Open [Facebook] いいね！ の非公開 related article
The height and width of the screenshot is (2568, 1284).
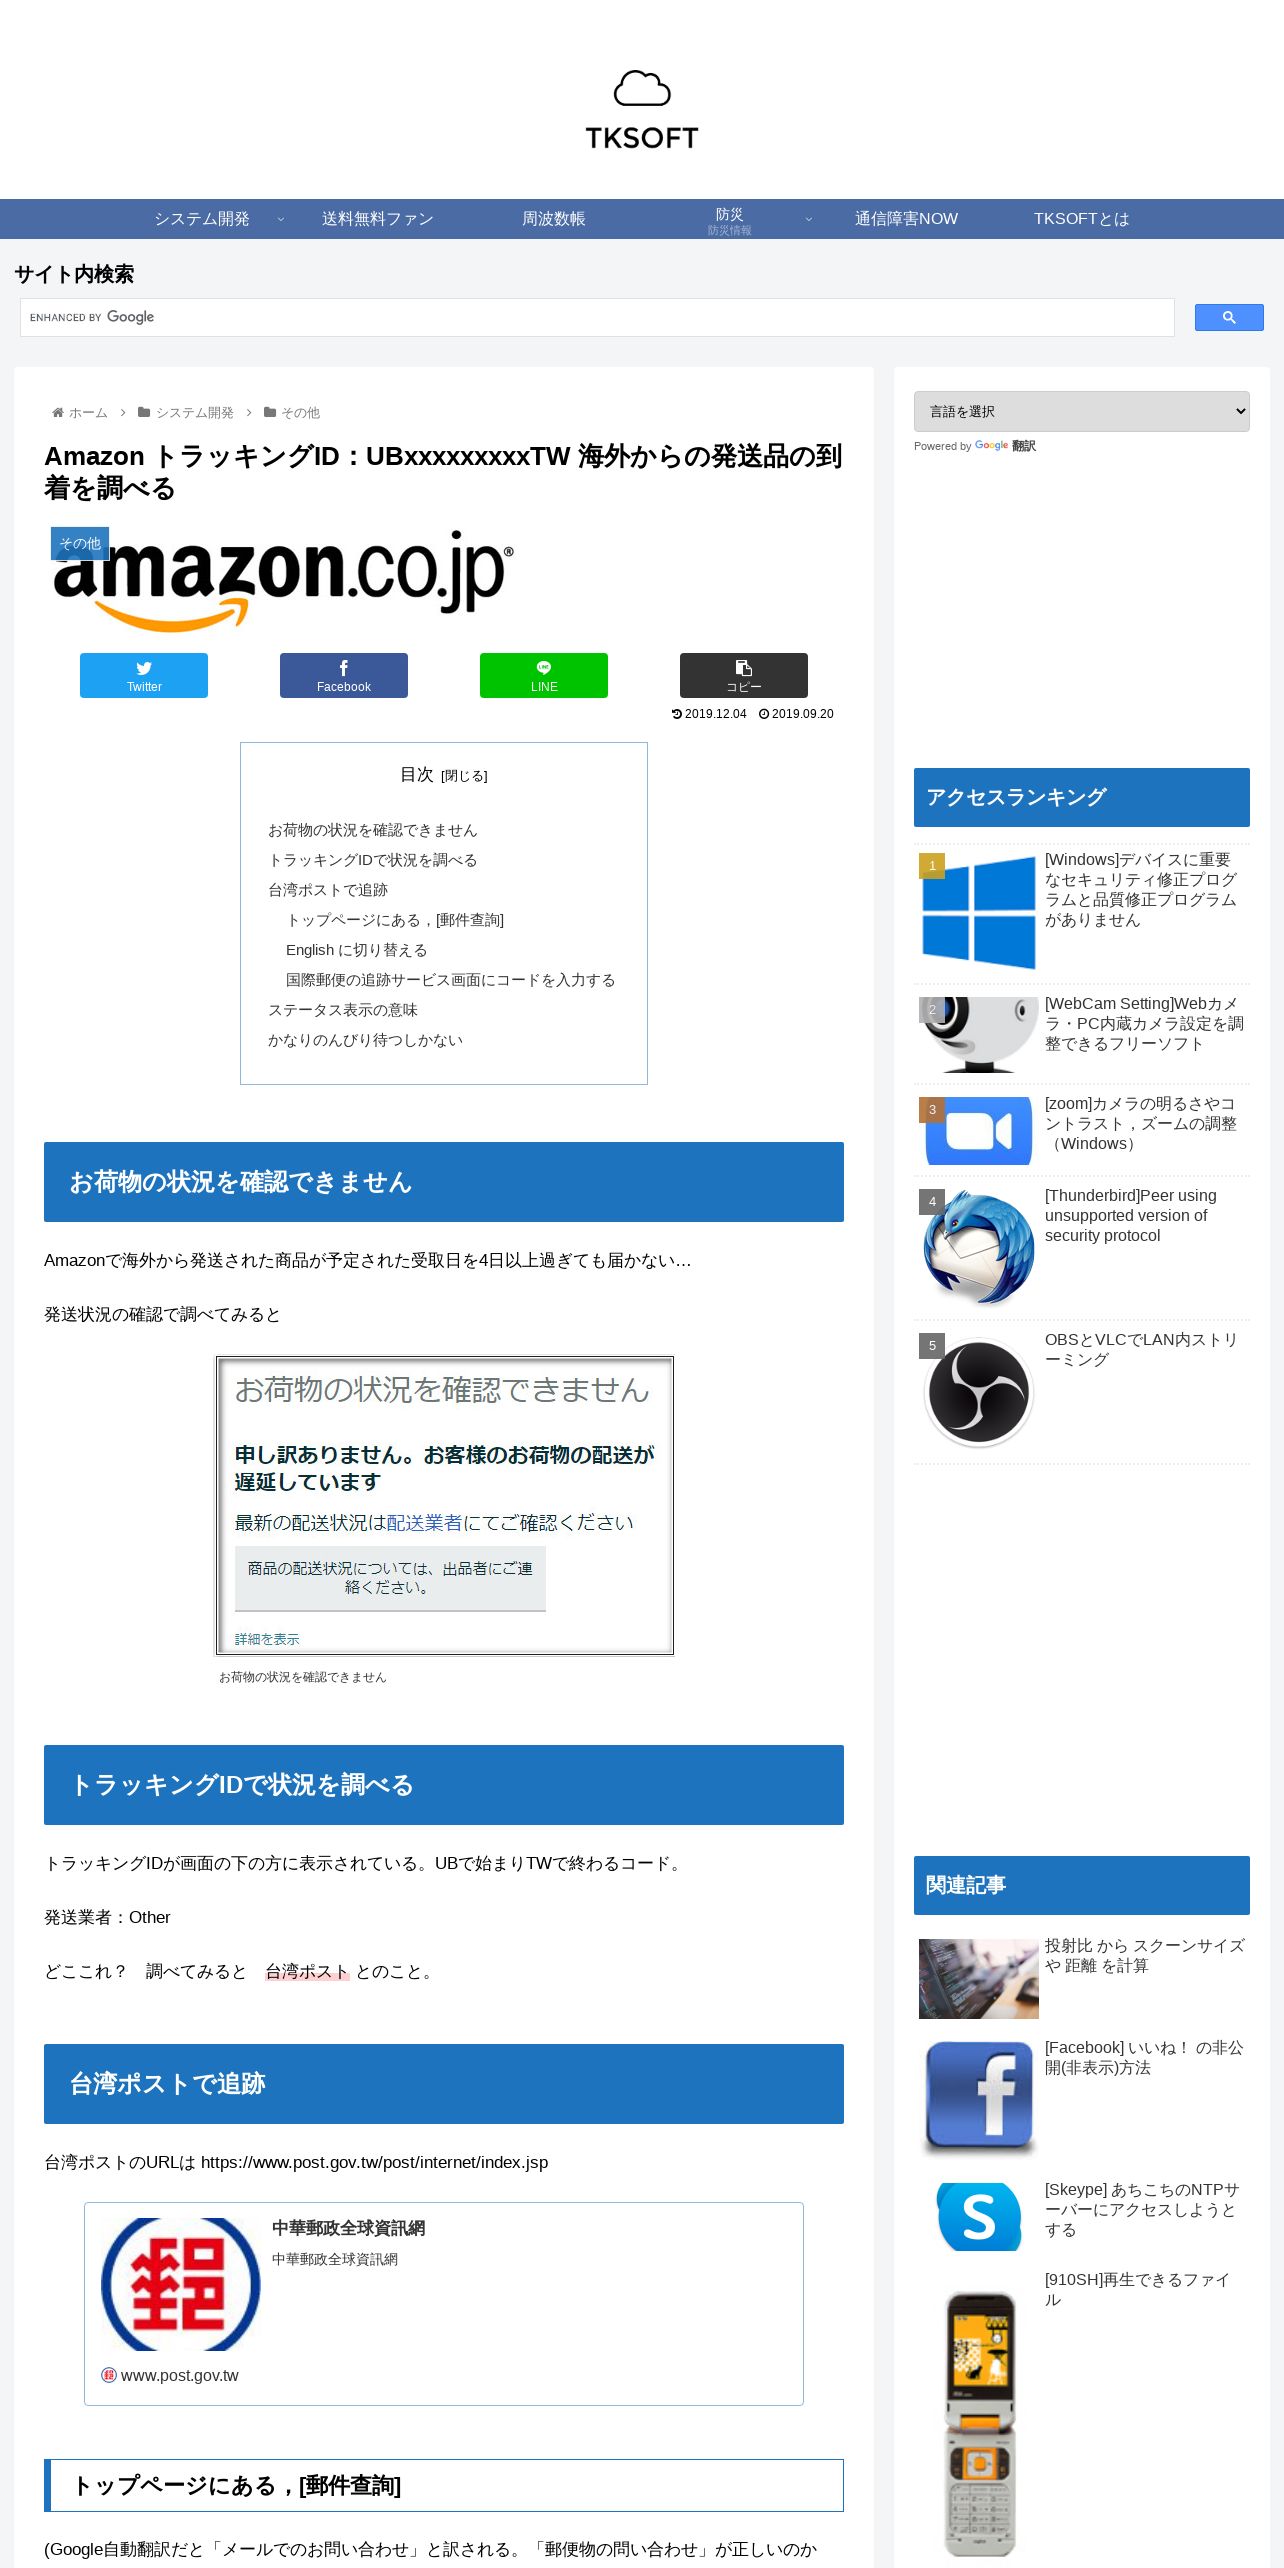[x=1144, y=2057]
